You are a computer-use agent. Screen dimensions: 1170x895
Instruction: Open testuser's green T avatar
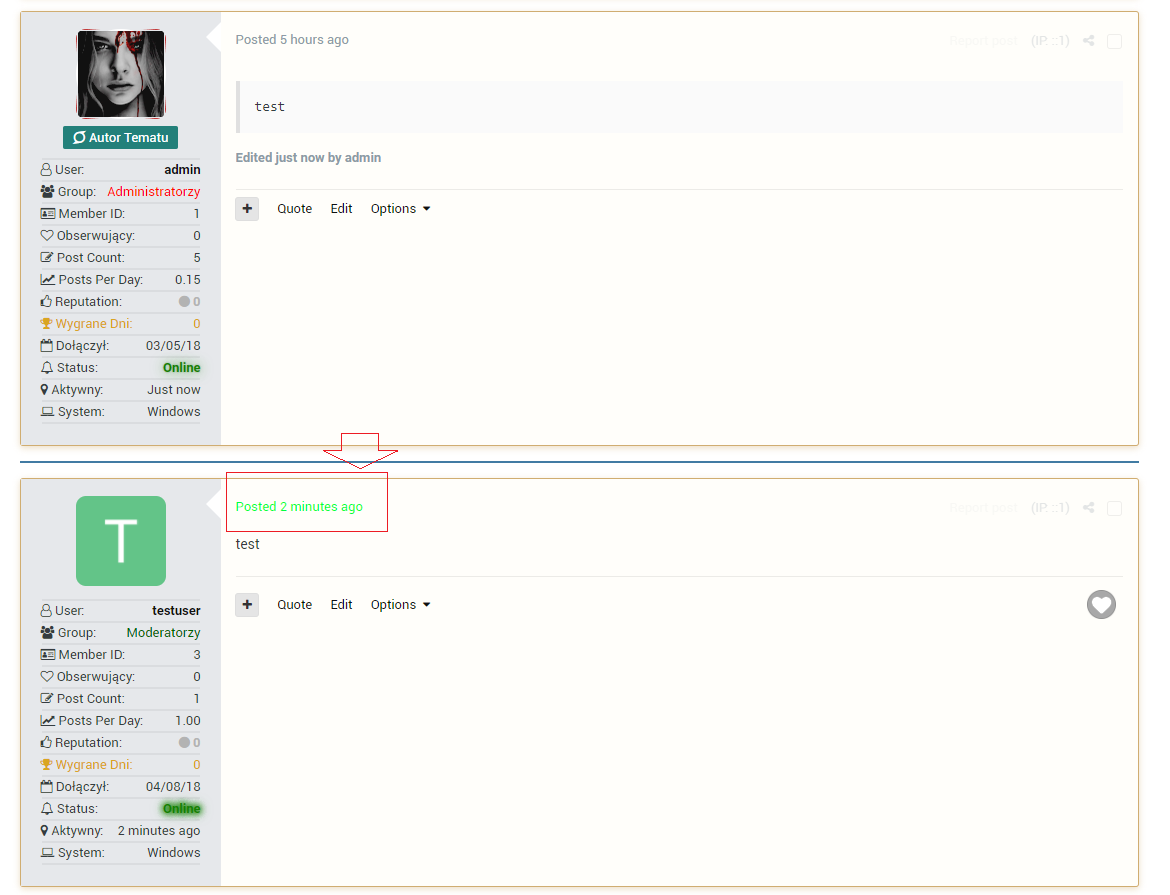(121, 540)
